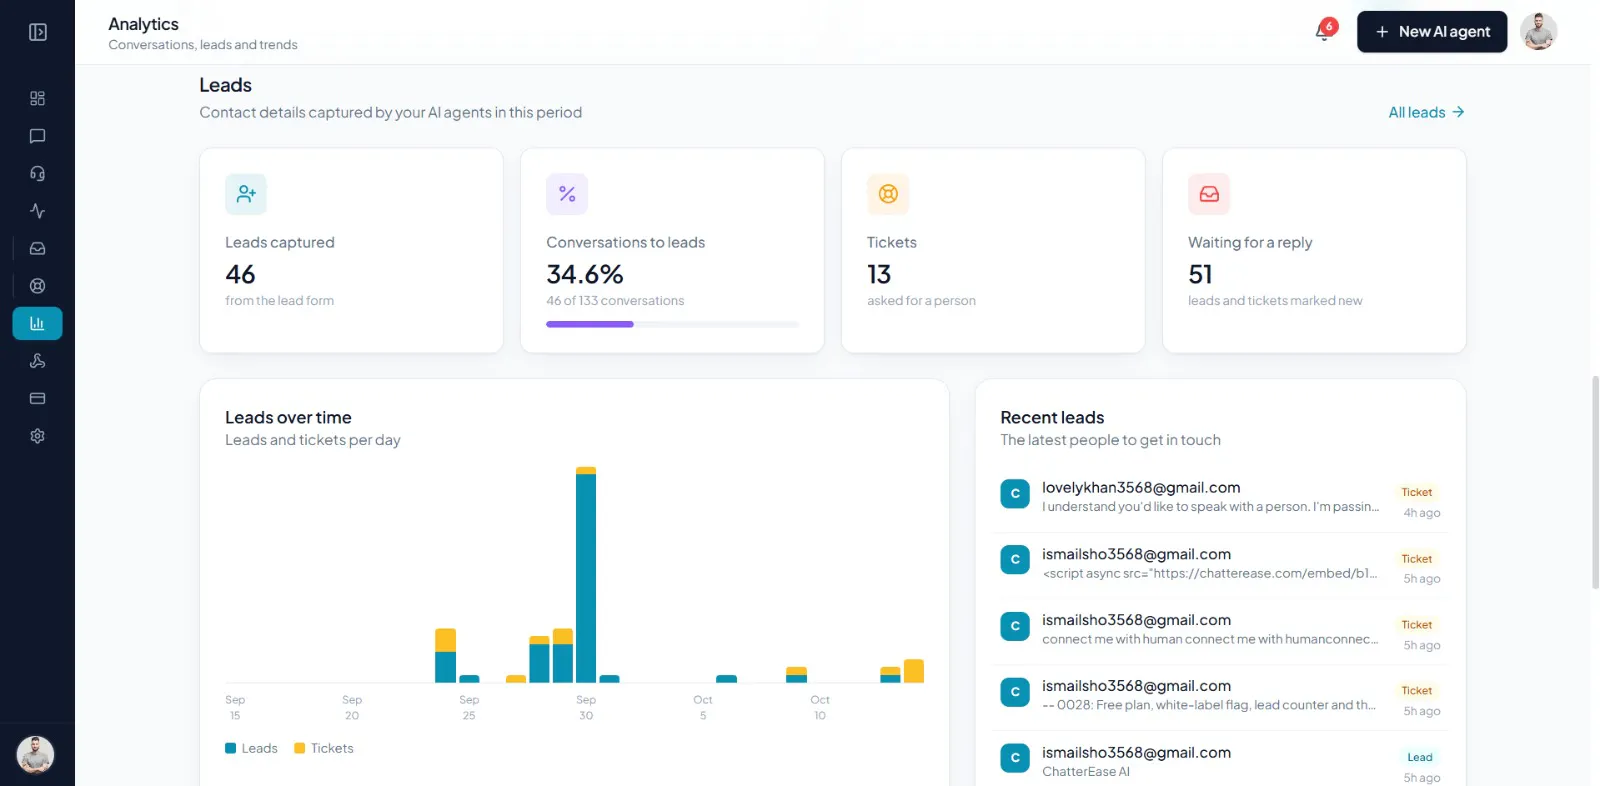Click the Recent leads heading
This screenshot has width=1600, height=786.
[x=1052, y=418]
